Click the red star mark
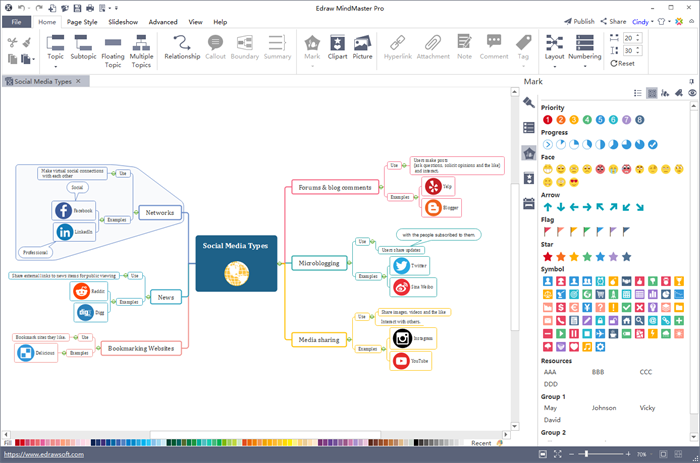700x463 pixels. tap(547, 257)
